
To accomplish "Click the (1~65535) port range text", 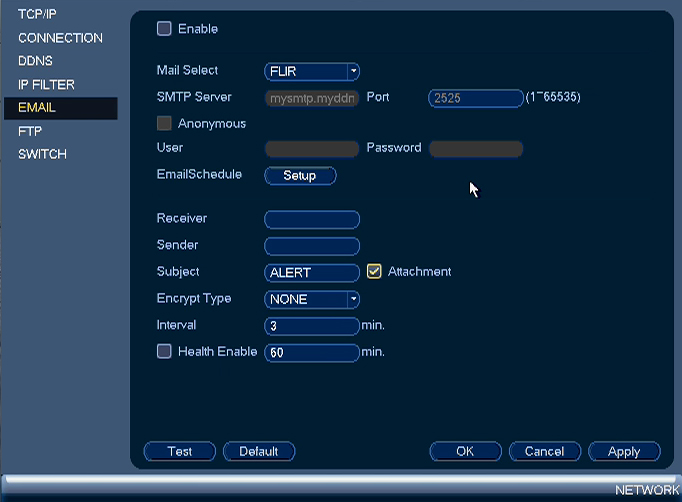I will pyautogui.click(x=553, y=97).
